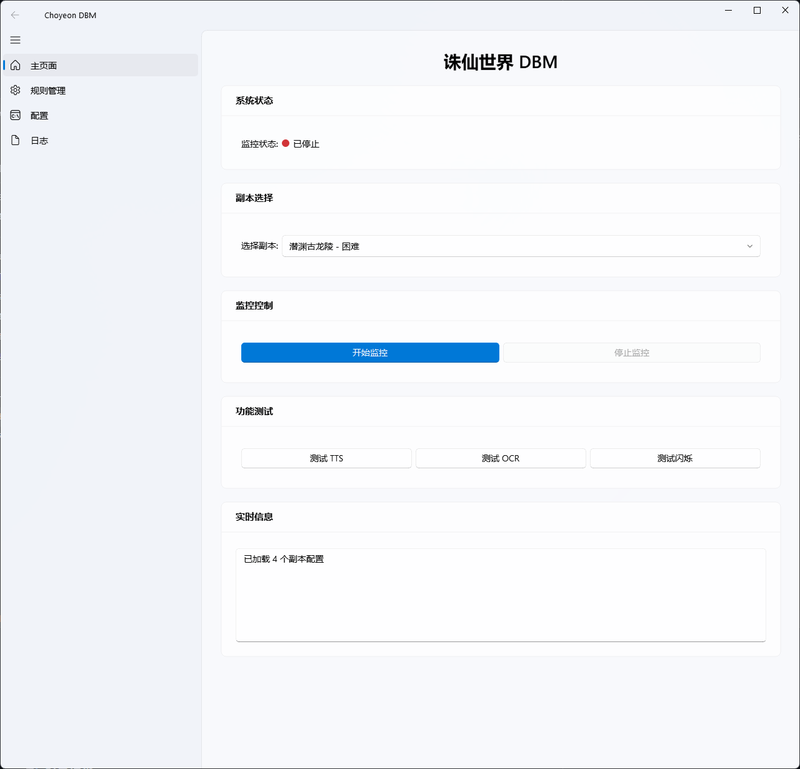Click the config icon beside 配置
This screenshot has height=769, width=800.
point(15,115)
